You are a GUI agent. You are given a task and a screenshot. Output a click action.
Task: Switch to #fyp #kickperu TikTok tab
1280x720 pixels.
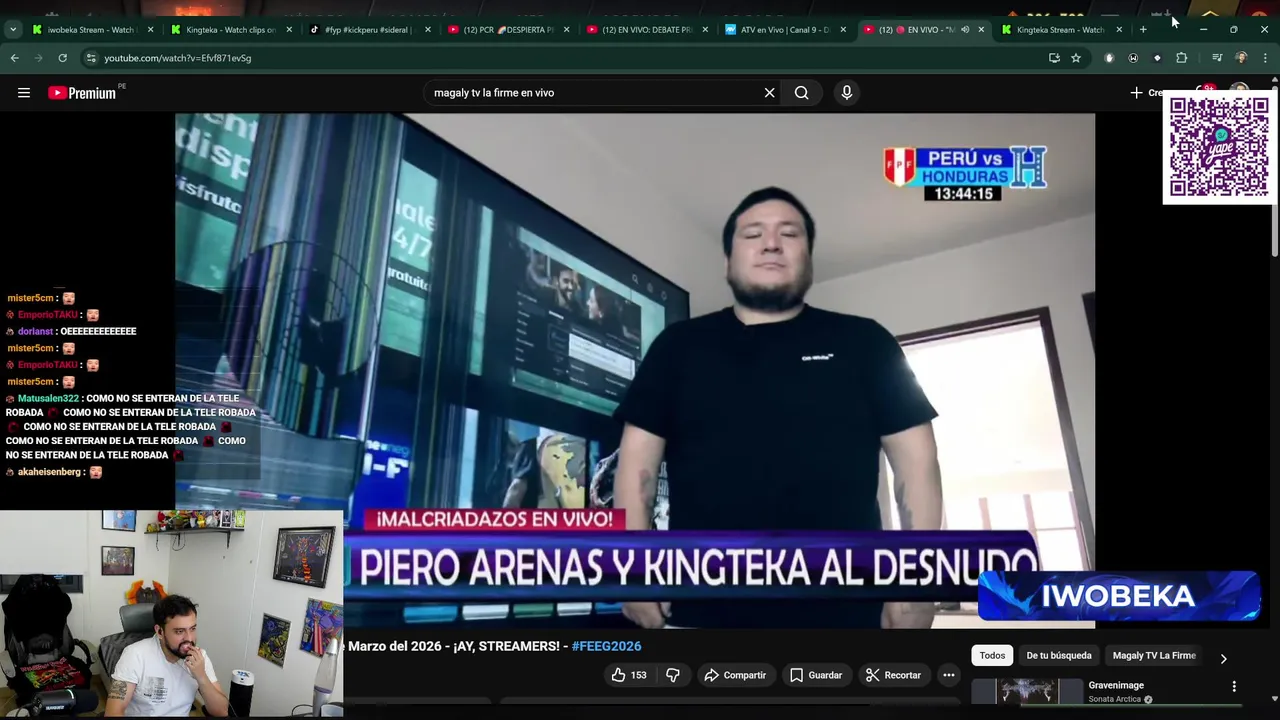point(367,29)
